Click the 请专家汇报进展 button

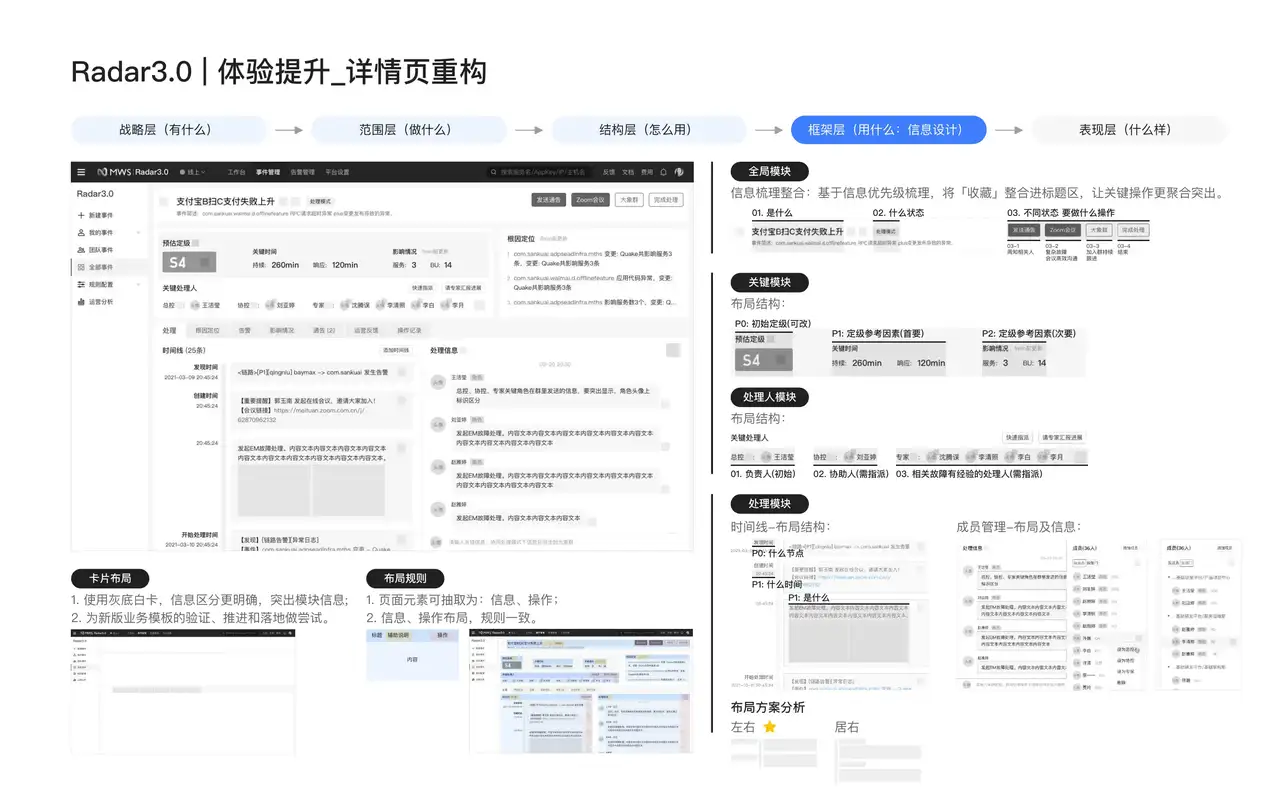[462, 287]
